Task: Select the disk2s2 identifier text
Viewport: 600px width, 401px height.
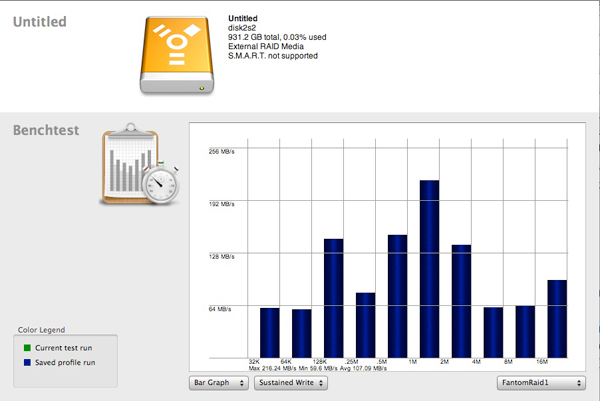Action: [x=244, y=28]
